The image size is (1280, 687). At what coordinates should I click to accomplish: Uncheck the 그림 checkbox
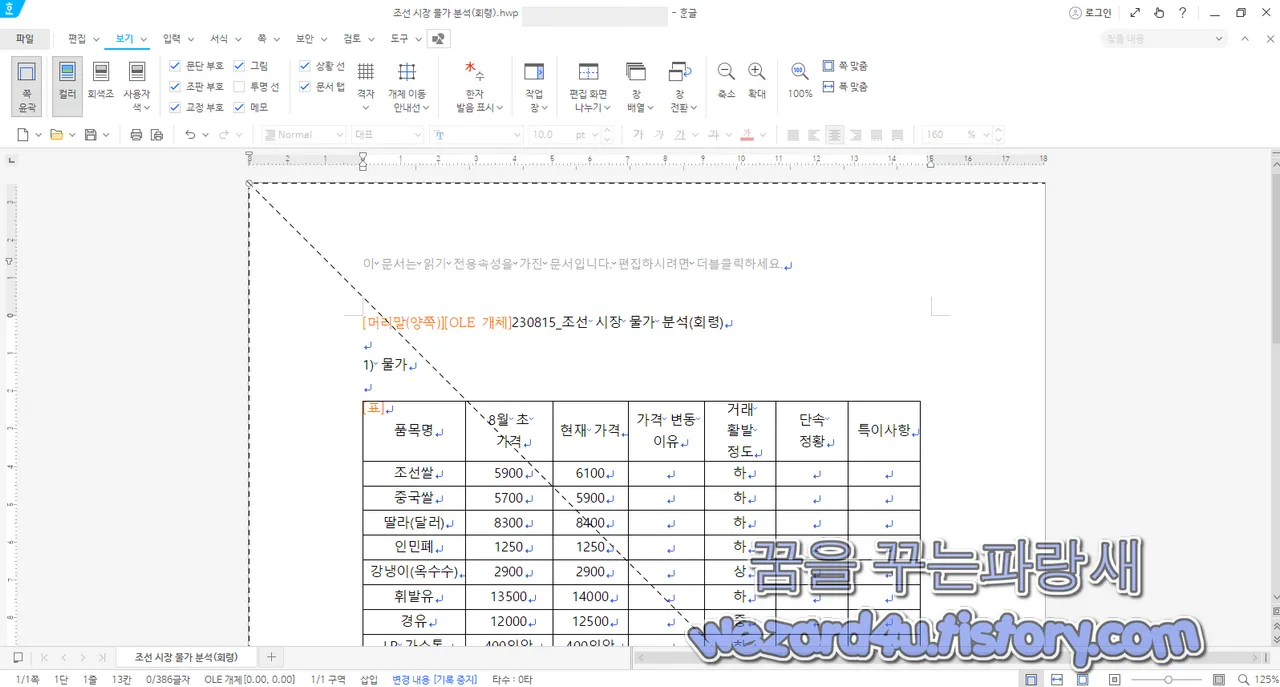pyautogui.click(x=239, y=66)
